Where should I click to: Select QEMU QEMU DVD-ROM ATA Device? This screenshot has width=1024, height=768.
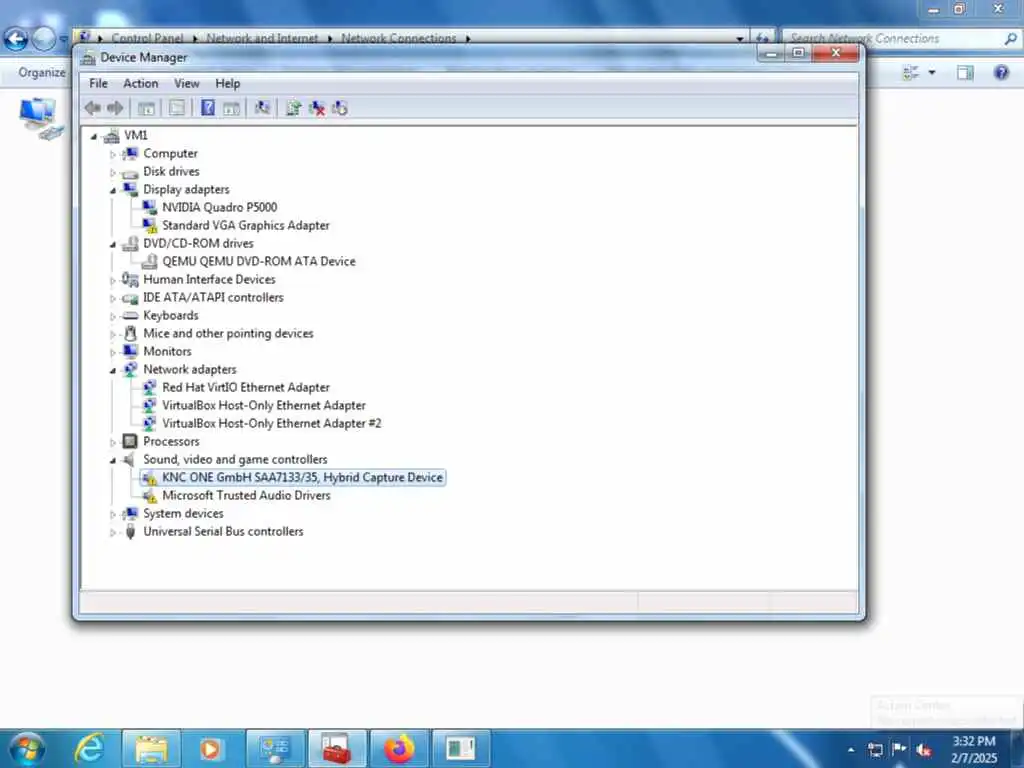click(x=259, y=261)
